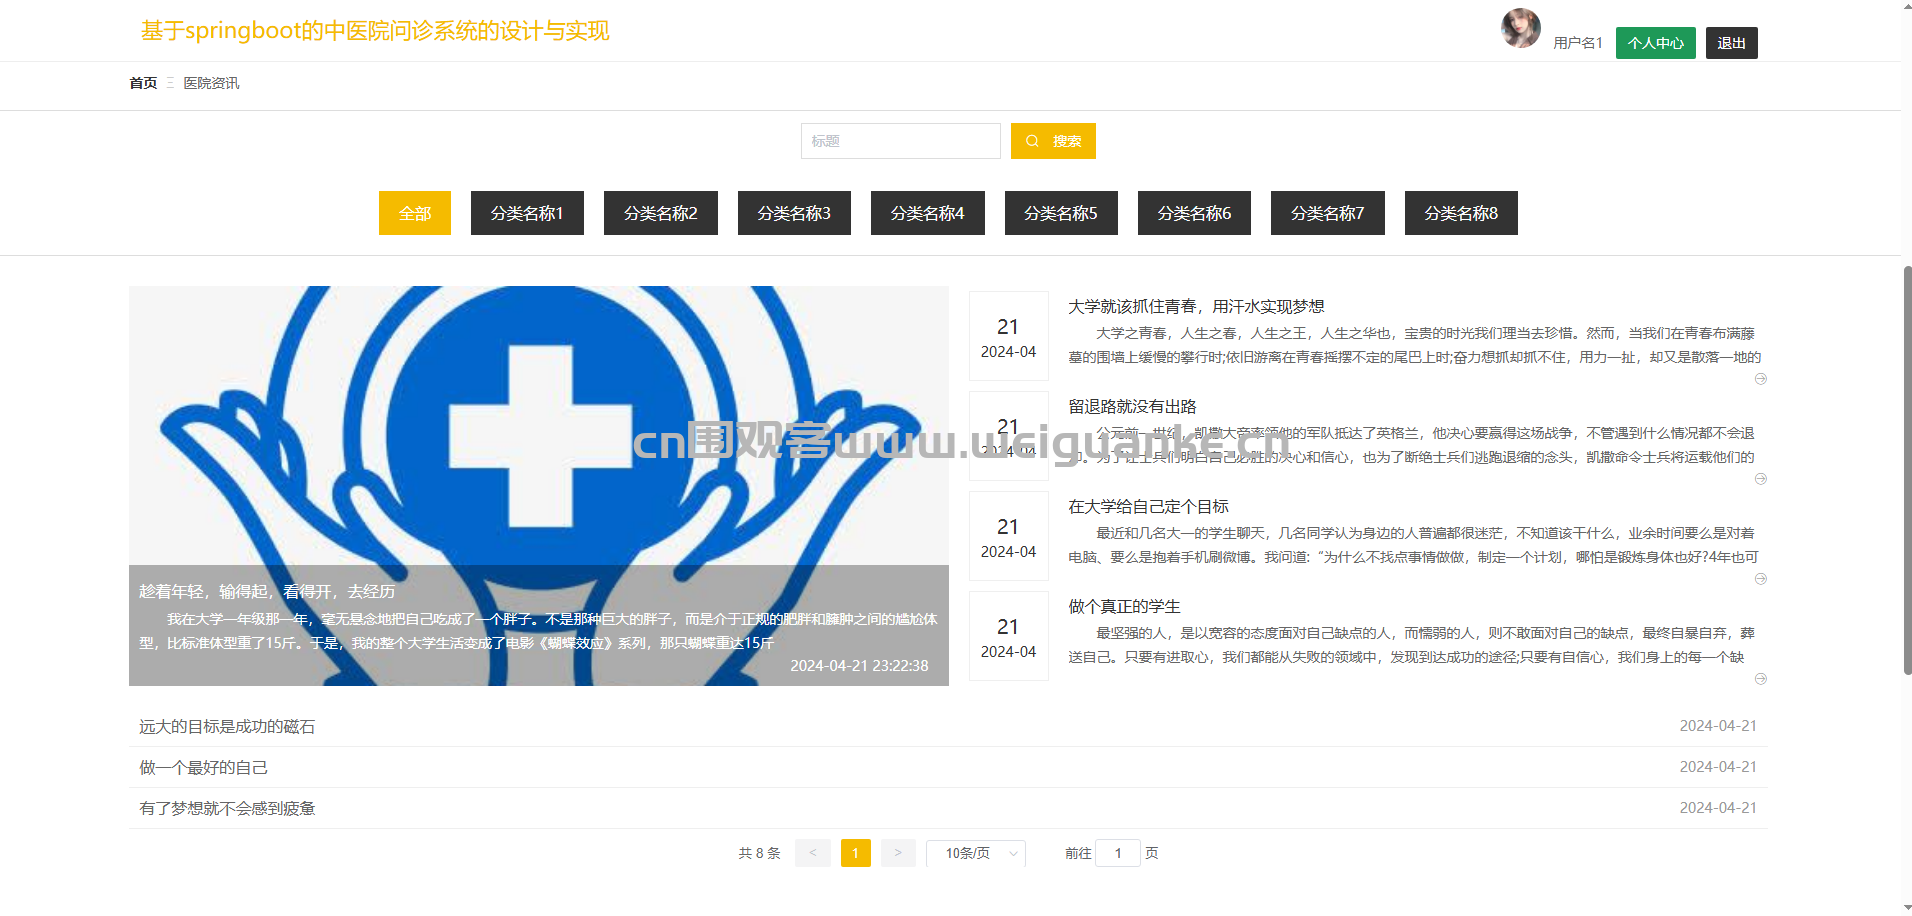
Task: Navigate to 首页 in breadcrumb
Action: tap(143, 83)
